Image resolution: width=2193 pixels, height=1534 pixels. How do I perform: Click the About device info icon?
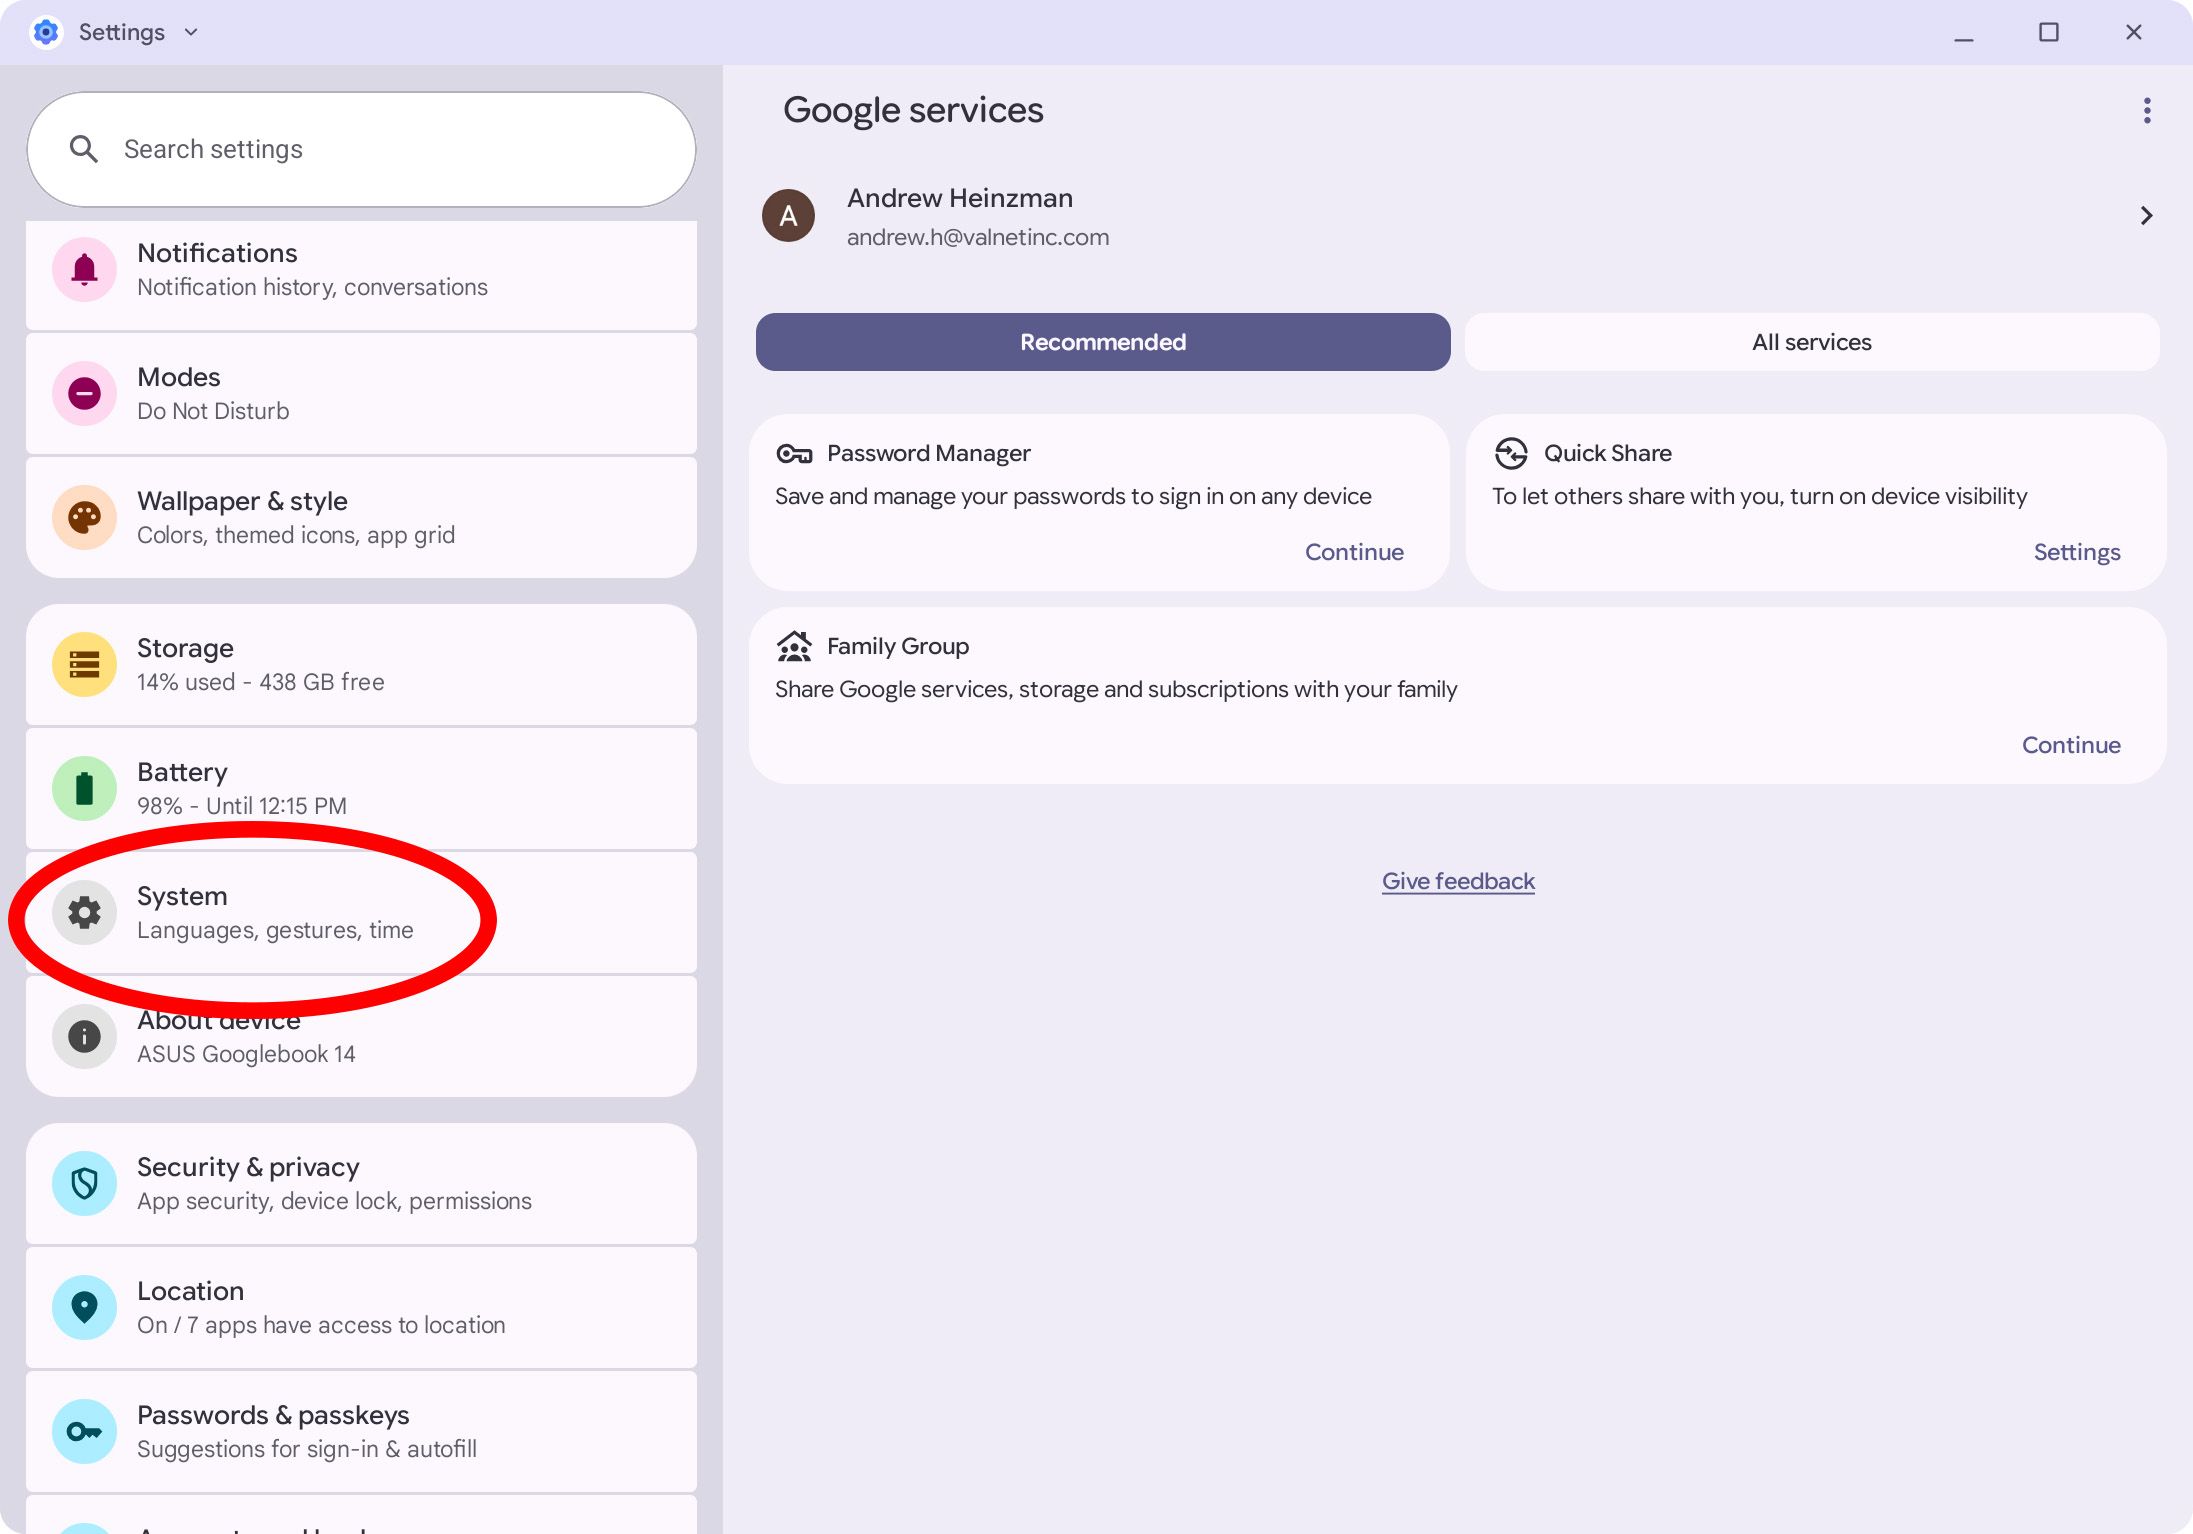pos(84,1037)
